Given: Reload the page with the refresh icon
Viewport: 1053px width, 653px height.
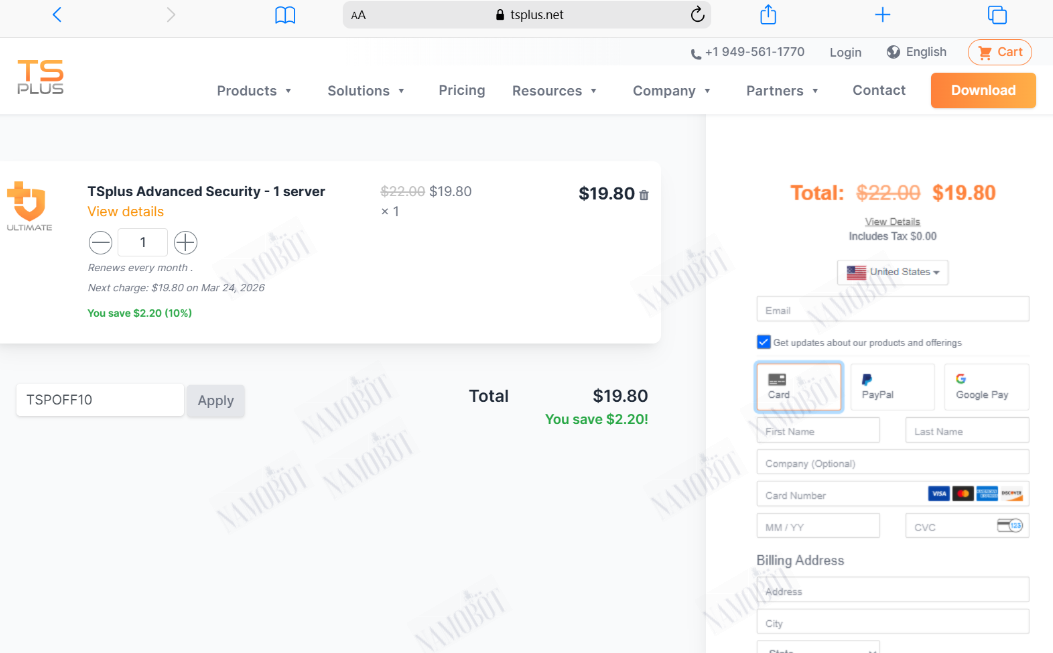Looking at the screenshot, I should (x=697, y=14).
